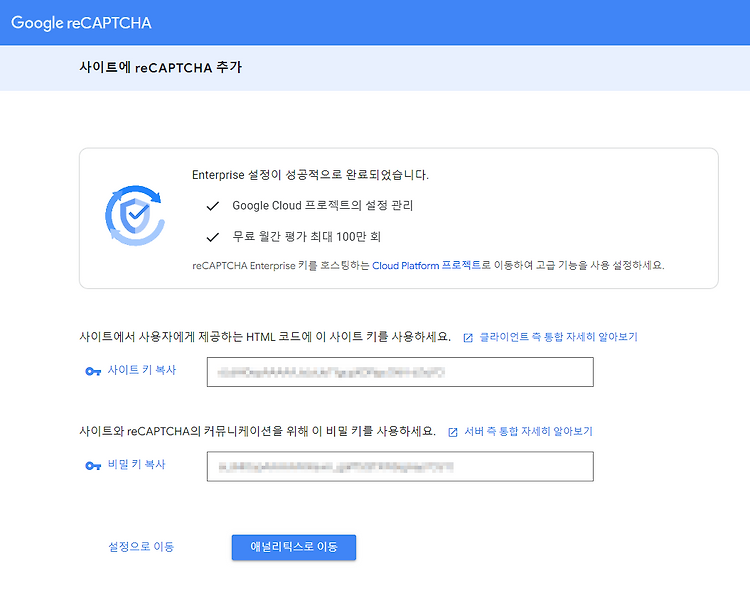Image resolution: width=750 pixels, height=595 pixels.
Task: Copy the secret key via 비밀 키 복사
Action: [x=136, y=464]
